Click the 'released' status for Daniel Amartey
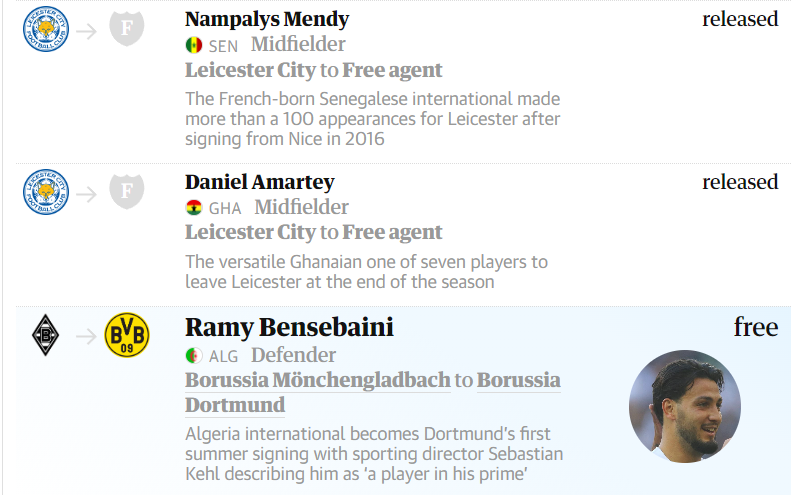The image size is (792, 495). (740, 182)
